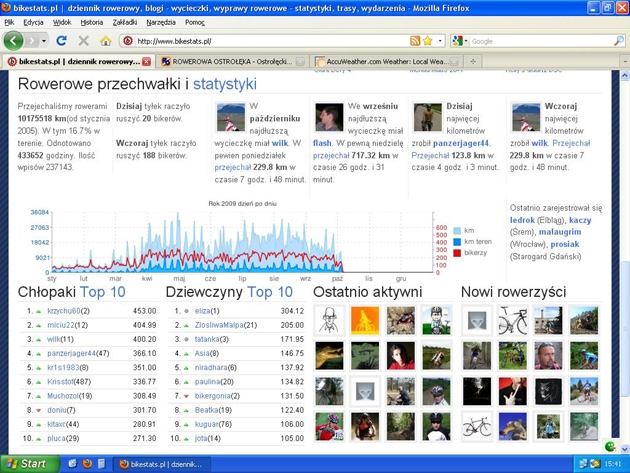
Task: Open the panzerjager44 link under Dzisiaj
Action: coord(461,143)
